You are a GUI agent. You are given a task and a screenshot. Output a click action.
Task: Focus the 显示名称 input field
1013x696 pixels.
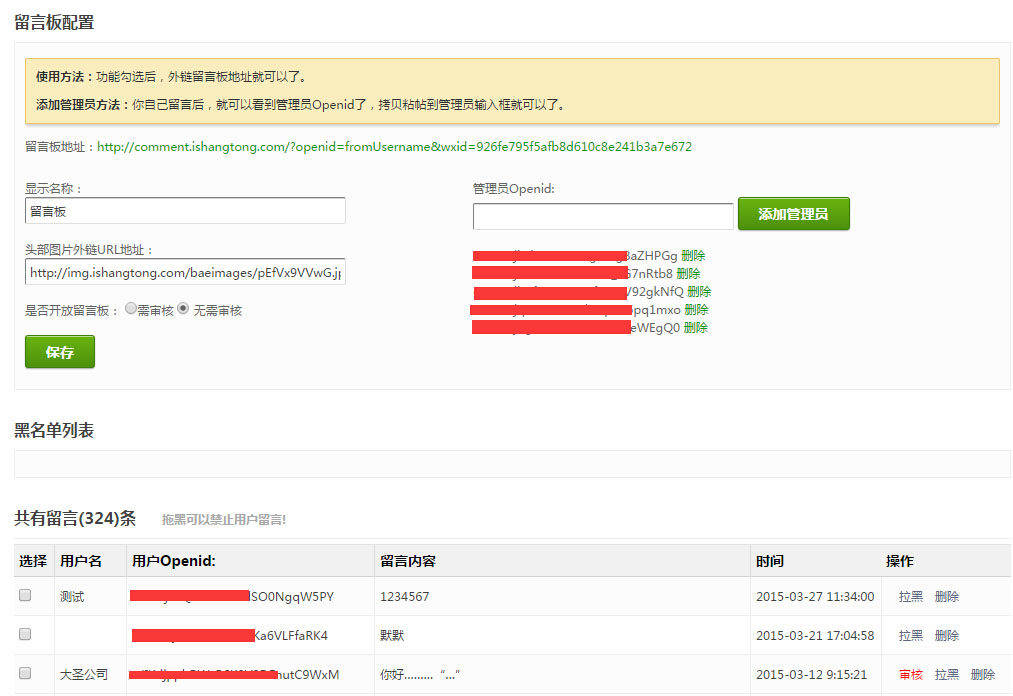pos(185,211)
